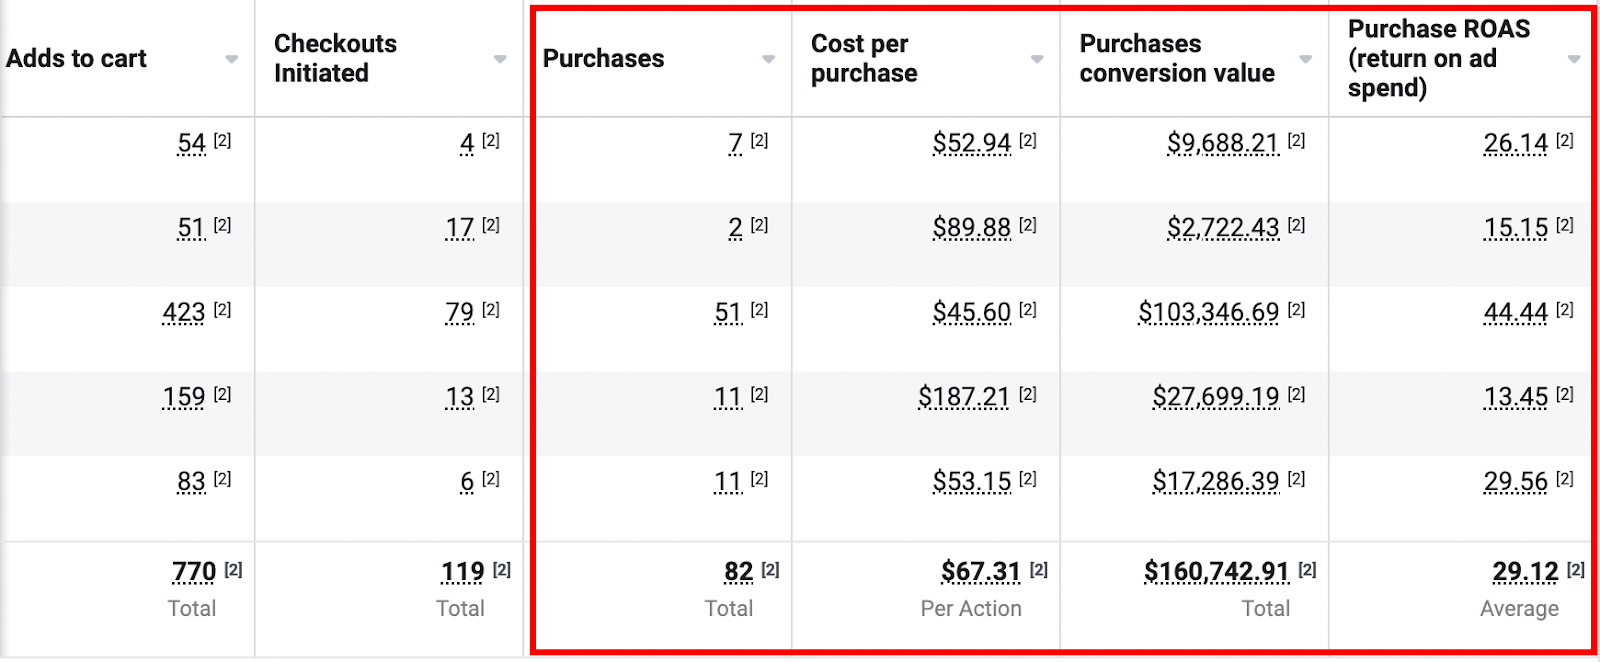This screenshot has width=1600, height=662.
Task: Select the $45.60 cost per purchase
Action: 972,313
